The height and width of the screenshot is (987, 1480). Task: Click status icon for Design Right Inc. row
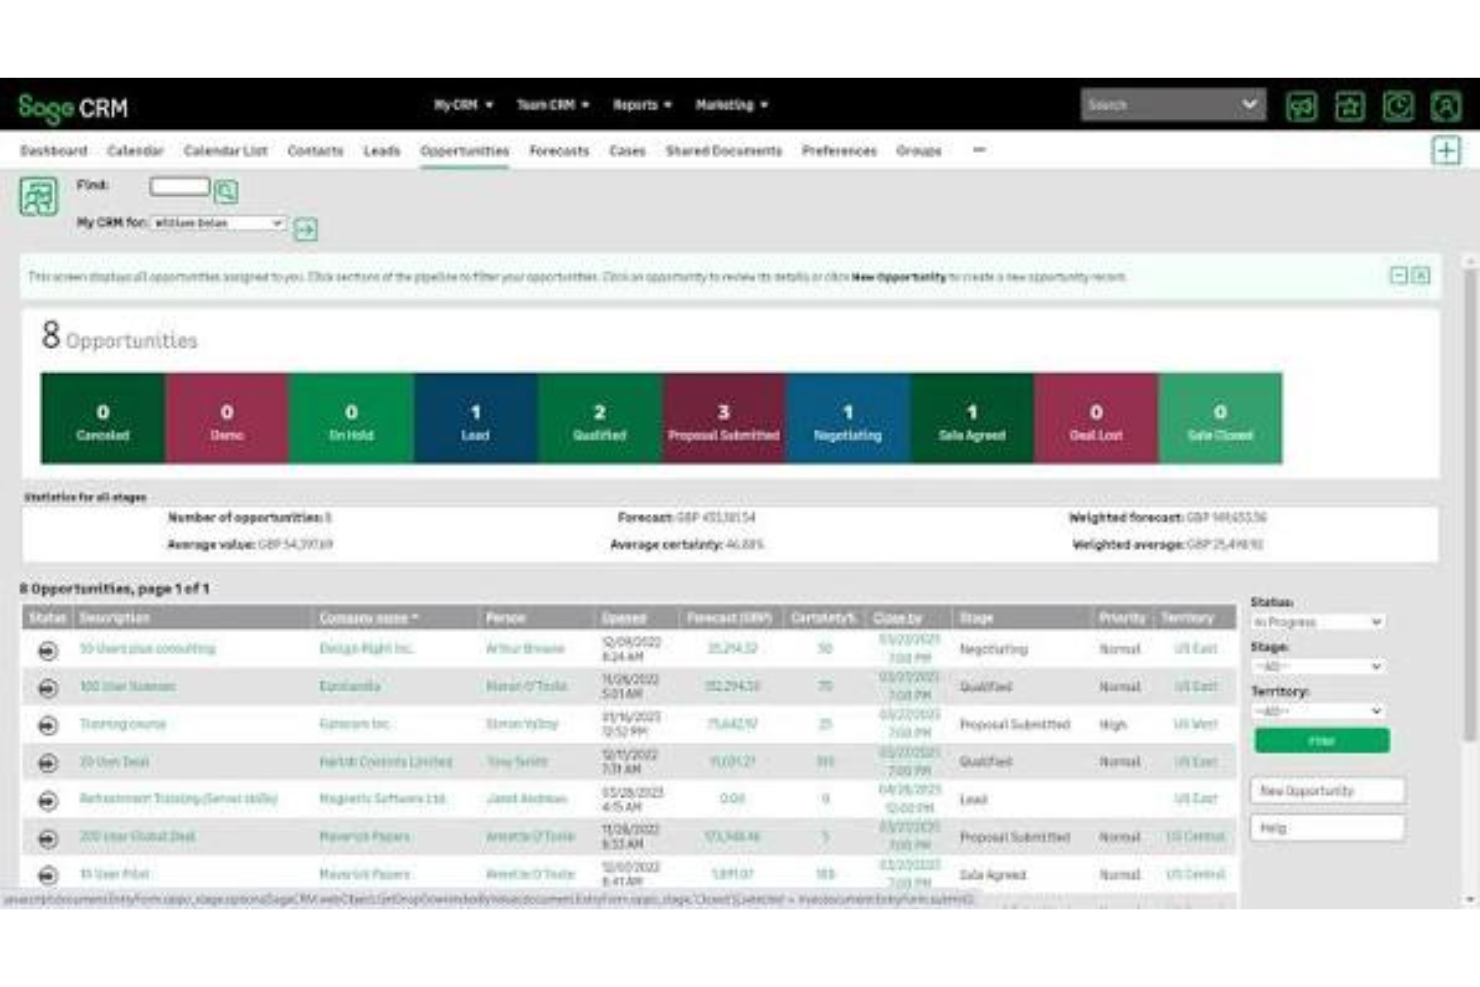[x=47, y=650]
